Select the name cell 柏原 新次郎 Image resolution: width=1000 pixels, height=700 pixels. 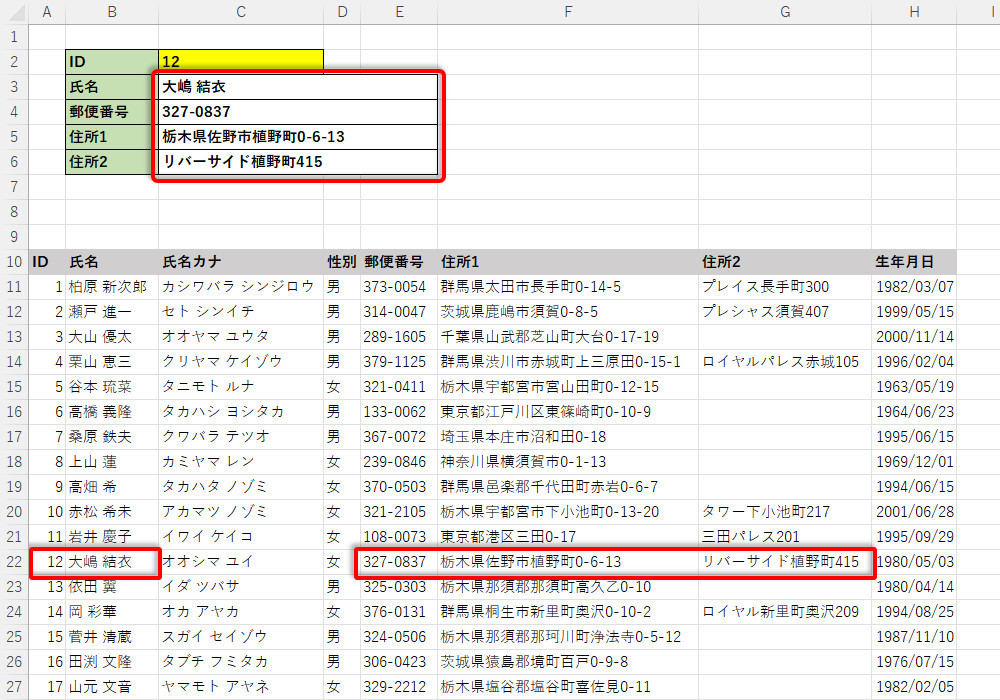click(x=111, y=287)
